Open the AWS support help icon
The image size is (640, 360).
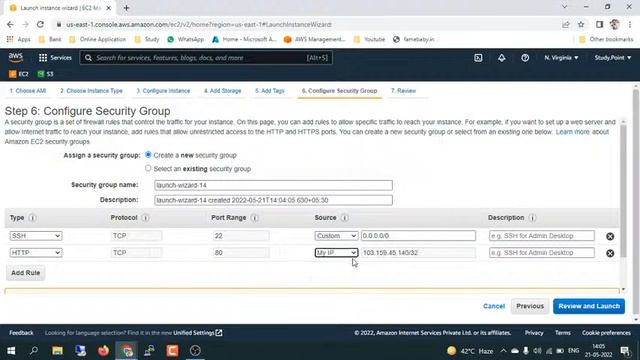click(525, 58)
